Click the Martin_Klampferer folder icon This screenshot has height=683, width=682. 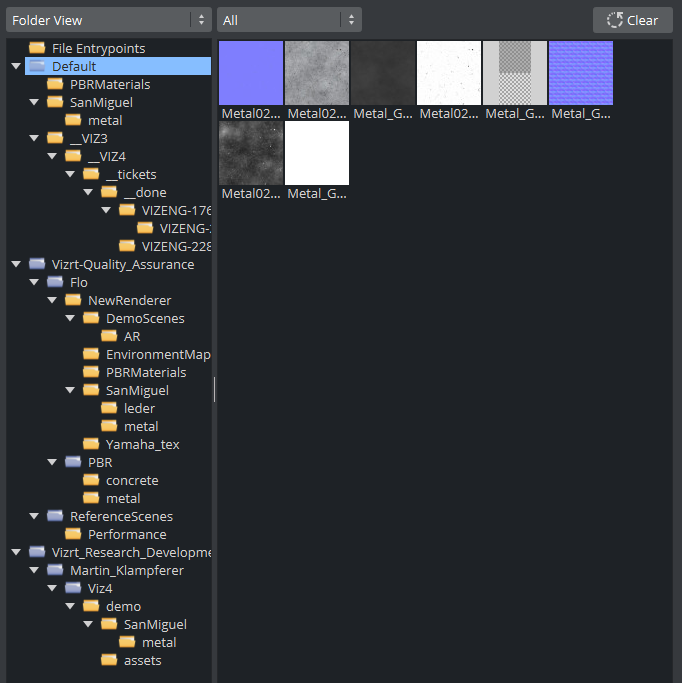(x=55, y=570)
